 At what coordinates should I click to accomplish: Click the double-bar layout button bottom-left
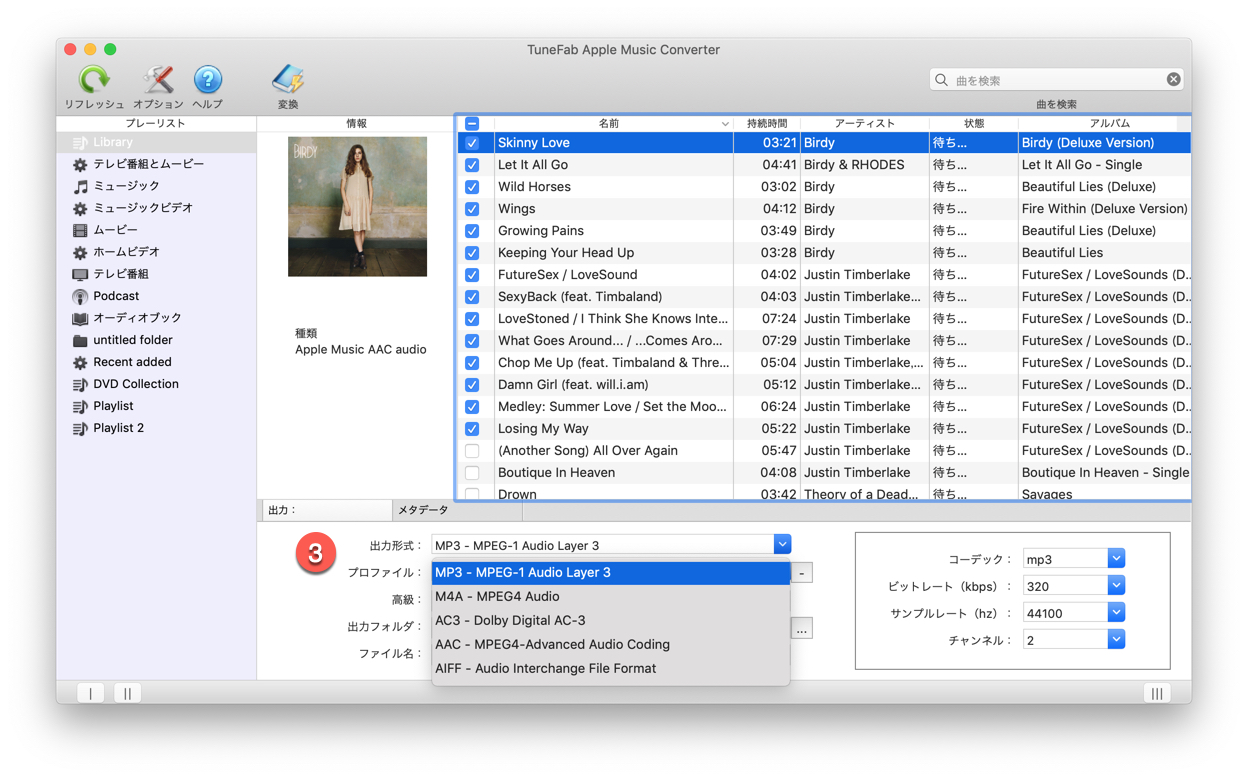[128, 693]
